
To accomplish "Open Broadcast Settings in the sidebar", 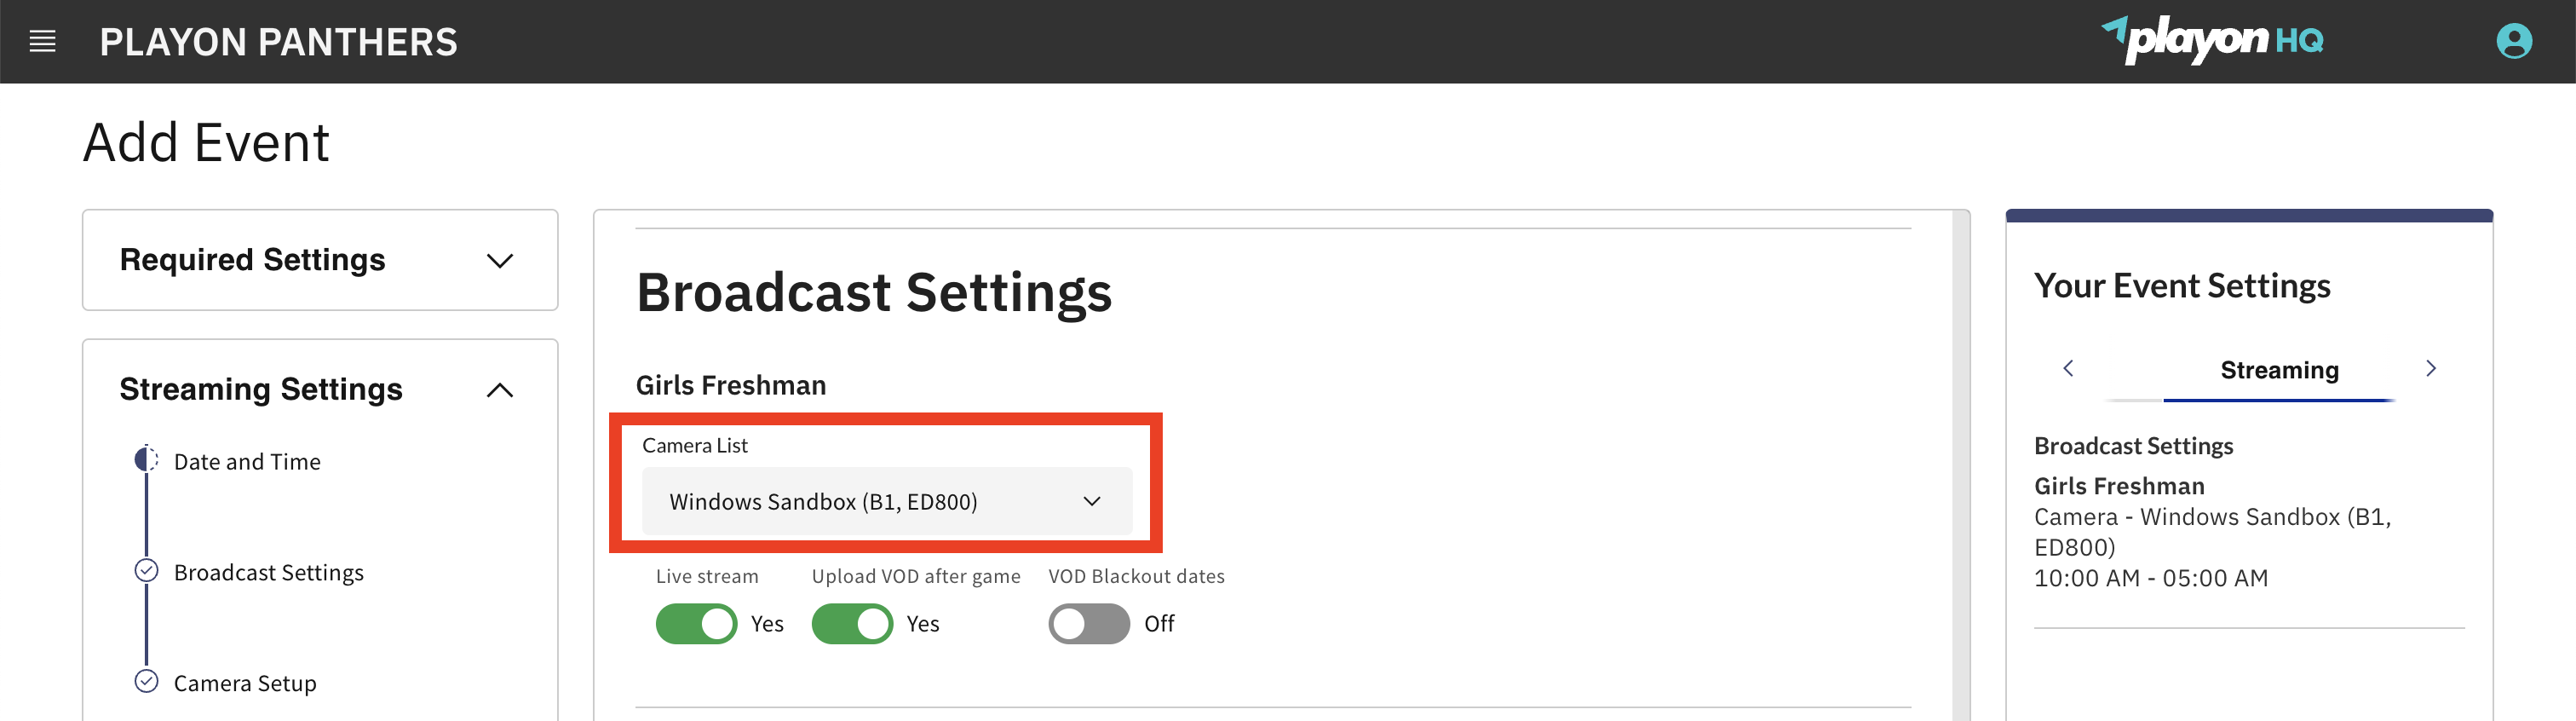I will (268, 573).
